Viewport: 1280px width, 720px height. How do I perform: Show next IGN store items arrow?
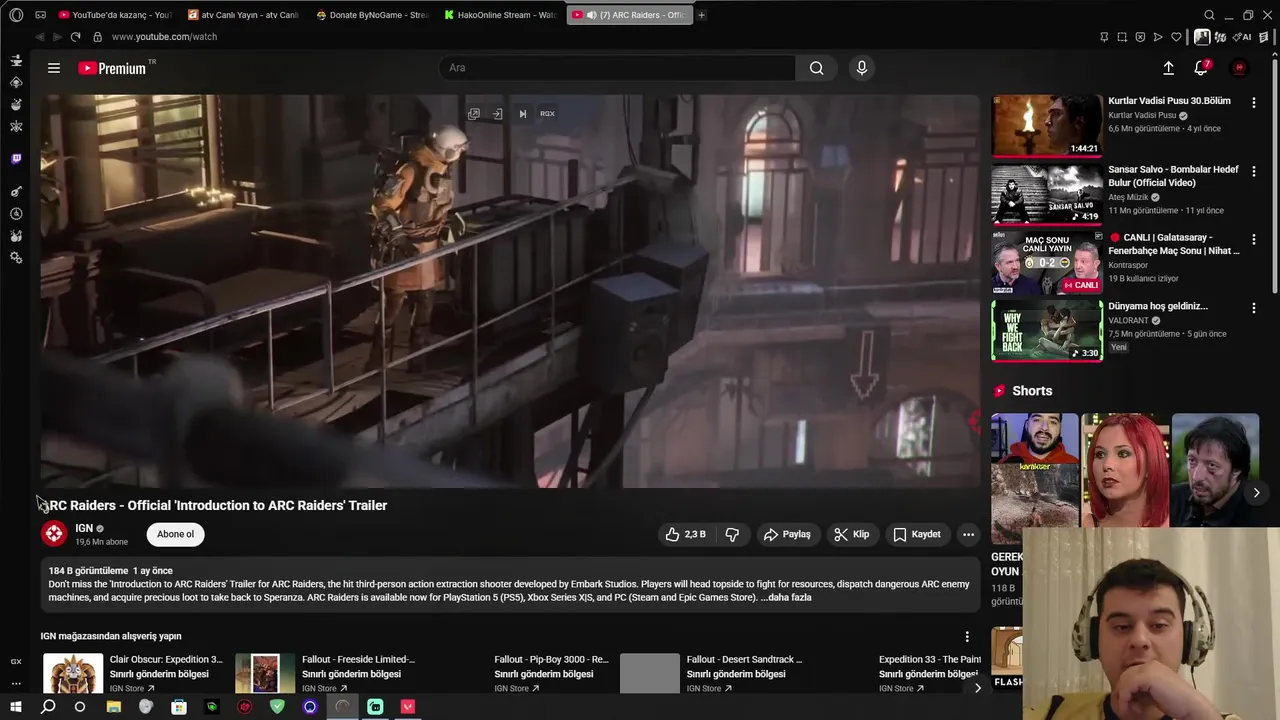[978, 688]
